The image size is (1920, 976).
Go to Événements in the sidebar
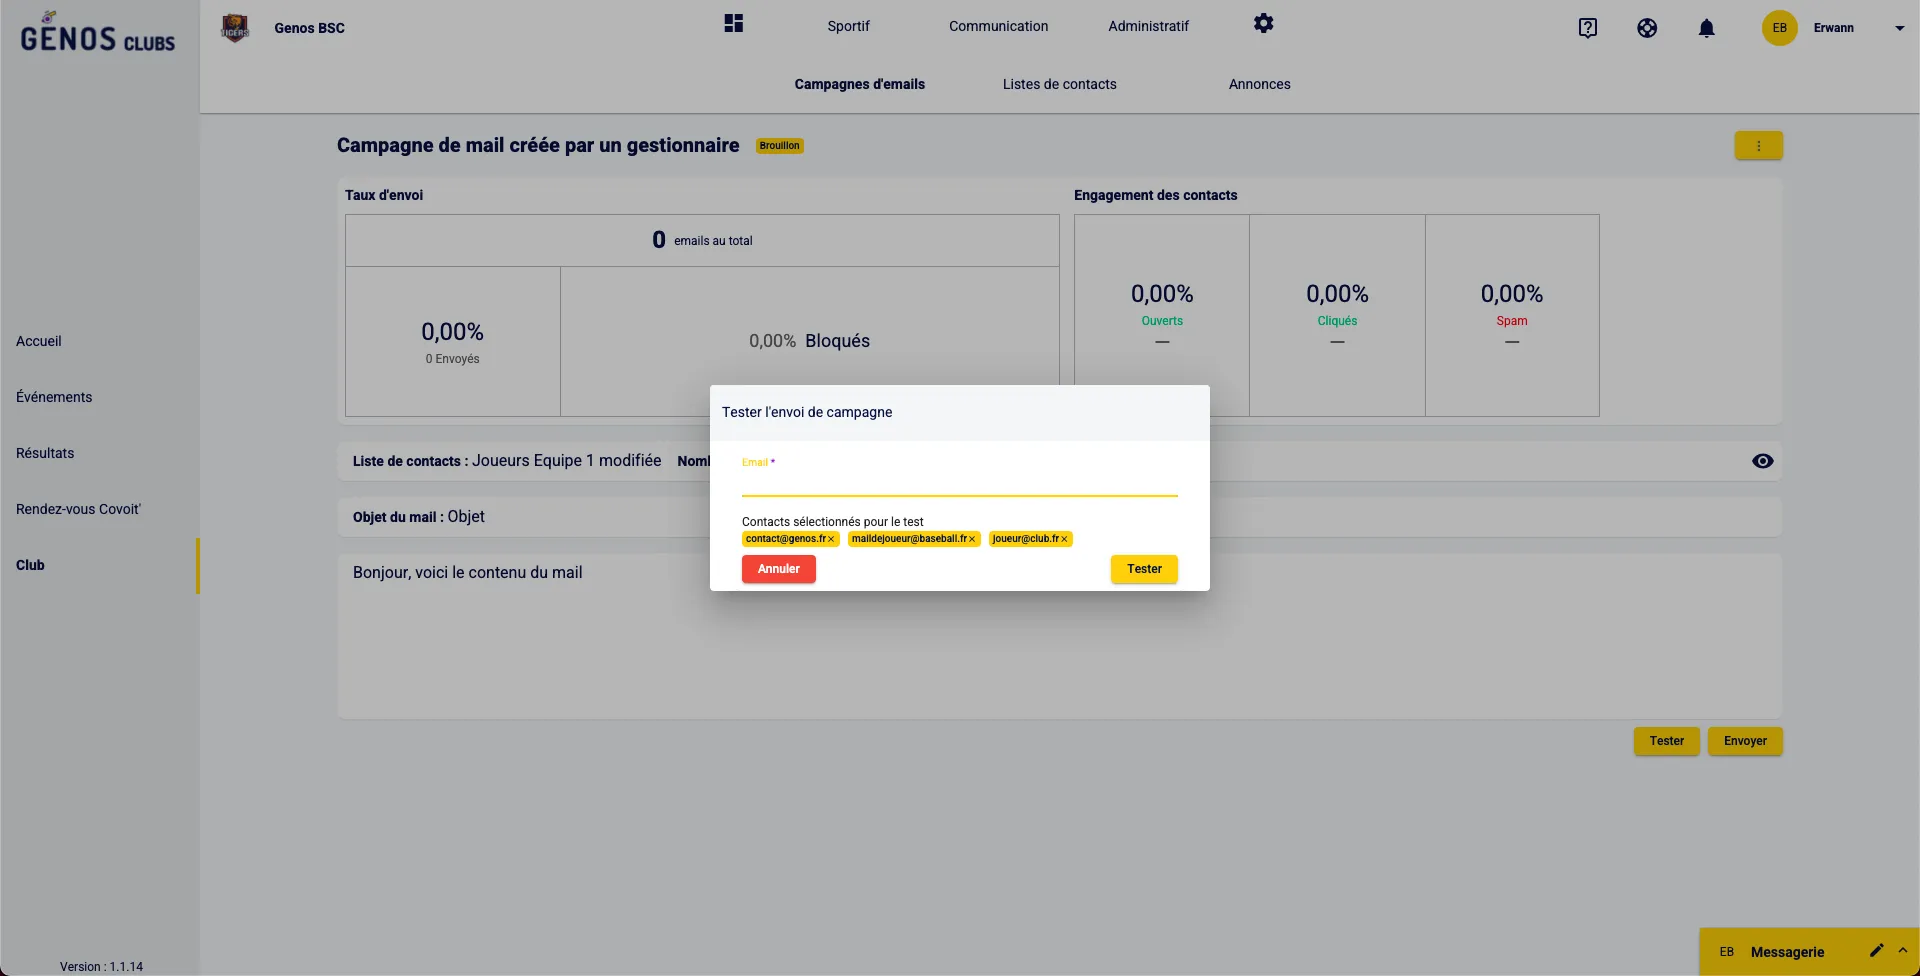click(54, 397)
